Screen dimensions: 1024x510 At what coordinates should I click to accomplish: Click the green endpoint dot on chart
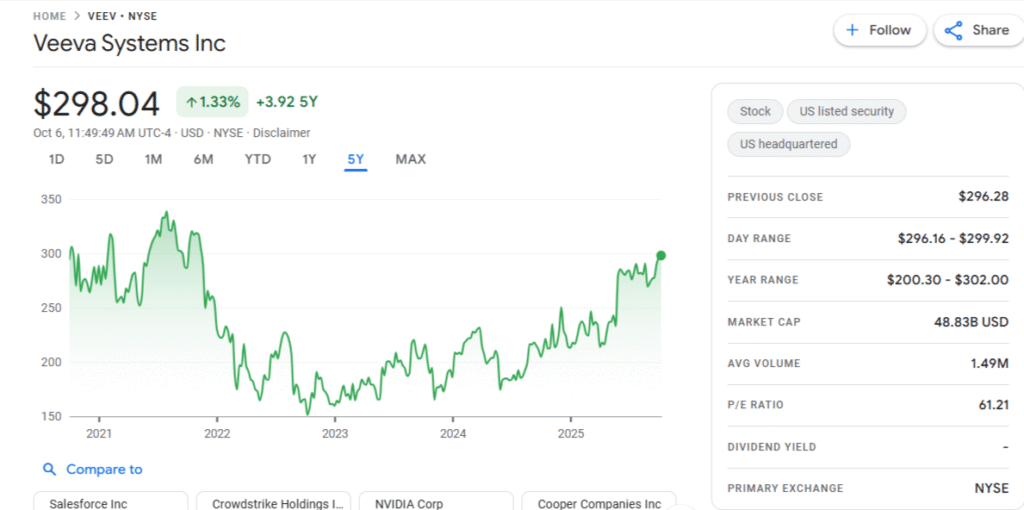(661, 255)
